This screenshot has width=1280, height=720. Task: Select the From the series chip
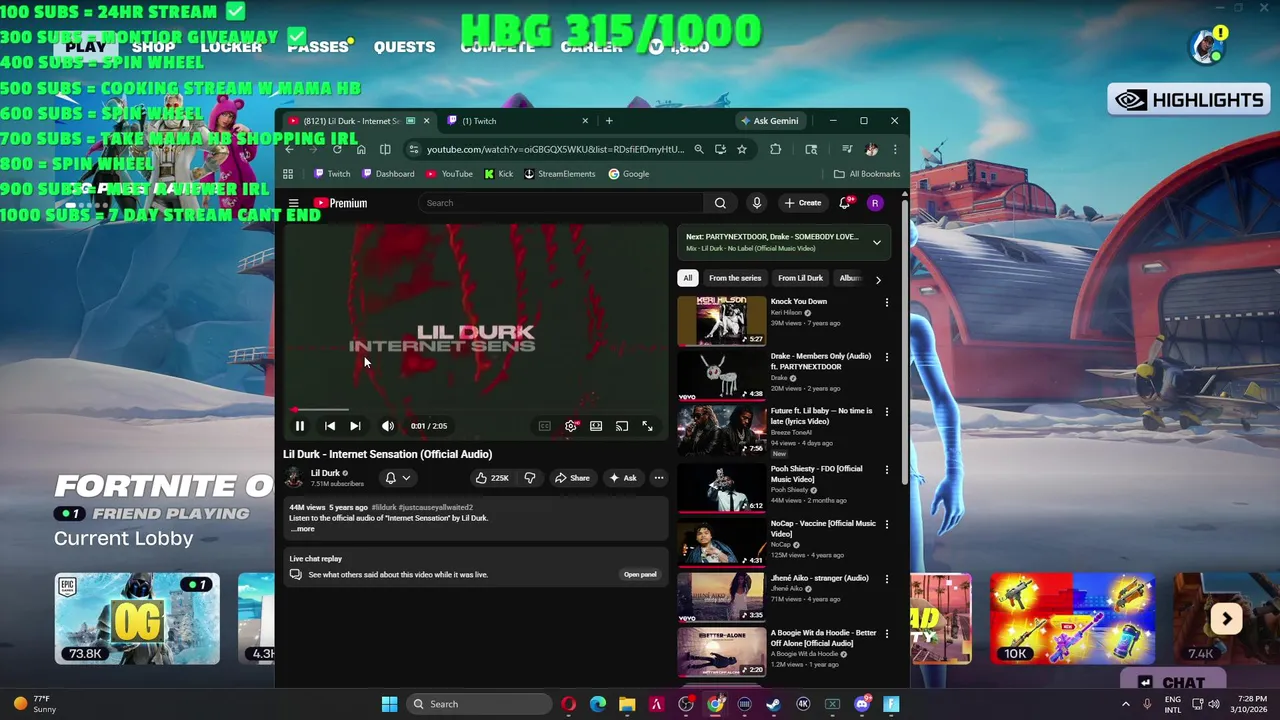click(735, 278)
